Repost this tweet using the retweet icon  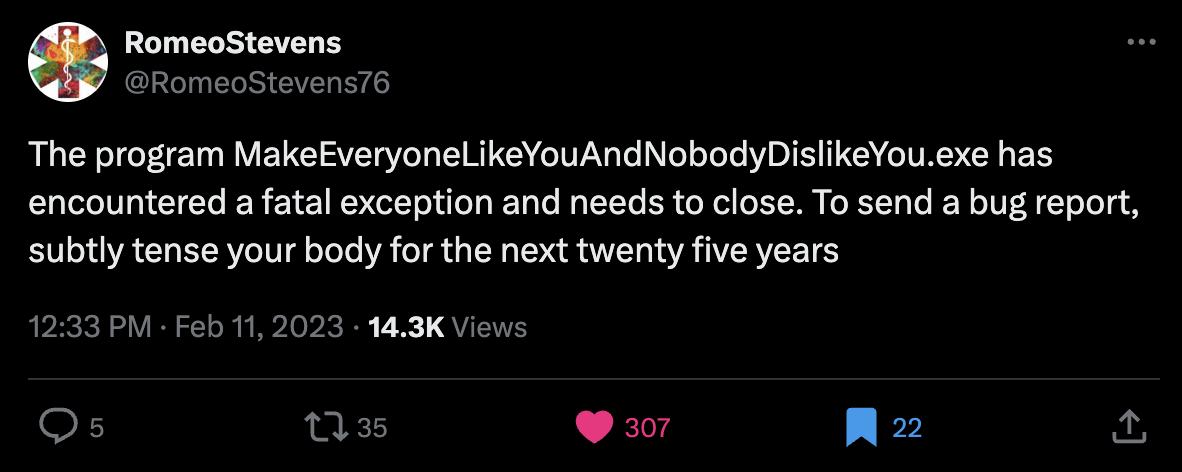click(x=326, y=427)
